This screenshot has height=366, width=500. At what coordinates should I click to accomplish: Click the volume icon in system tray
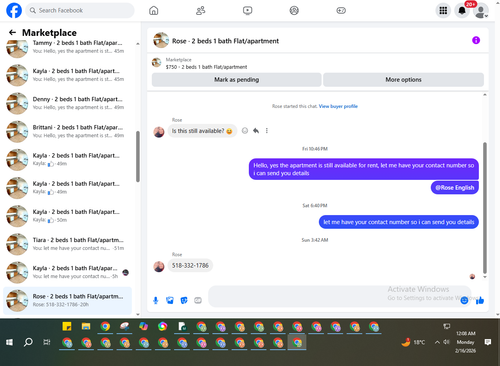click(x=447, y=342)
